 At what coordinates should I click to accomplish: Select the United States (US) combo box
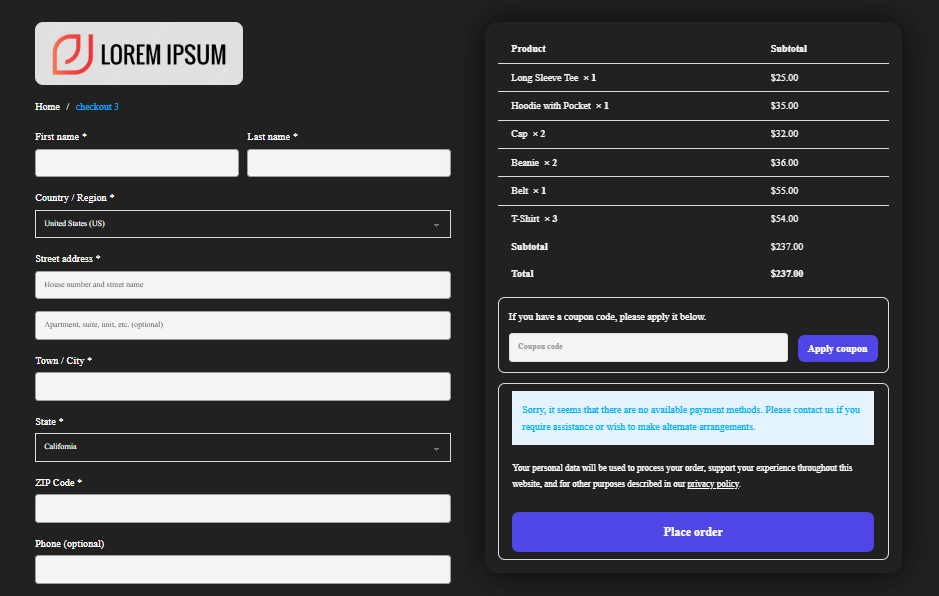click(x=243, y=224)
